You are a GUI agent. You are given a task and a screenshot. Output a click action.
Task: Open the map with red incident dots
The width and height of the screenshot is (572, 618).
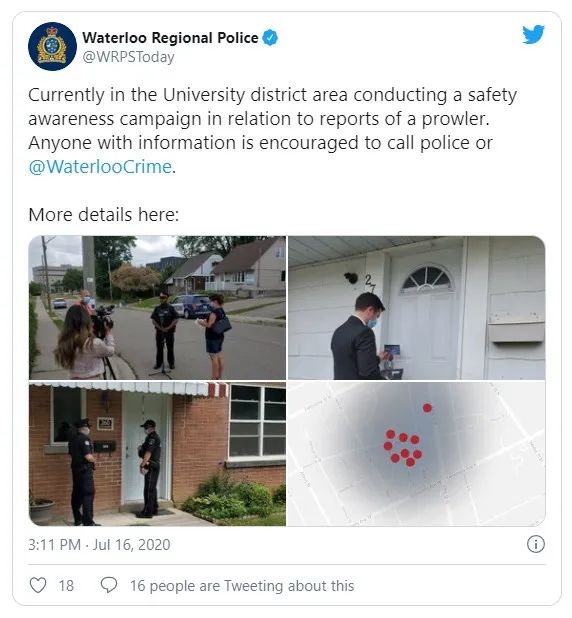click(417, 454)
